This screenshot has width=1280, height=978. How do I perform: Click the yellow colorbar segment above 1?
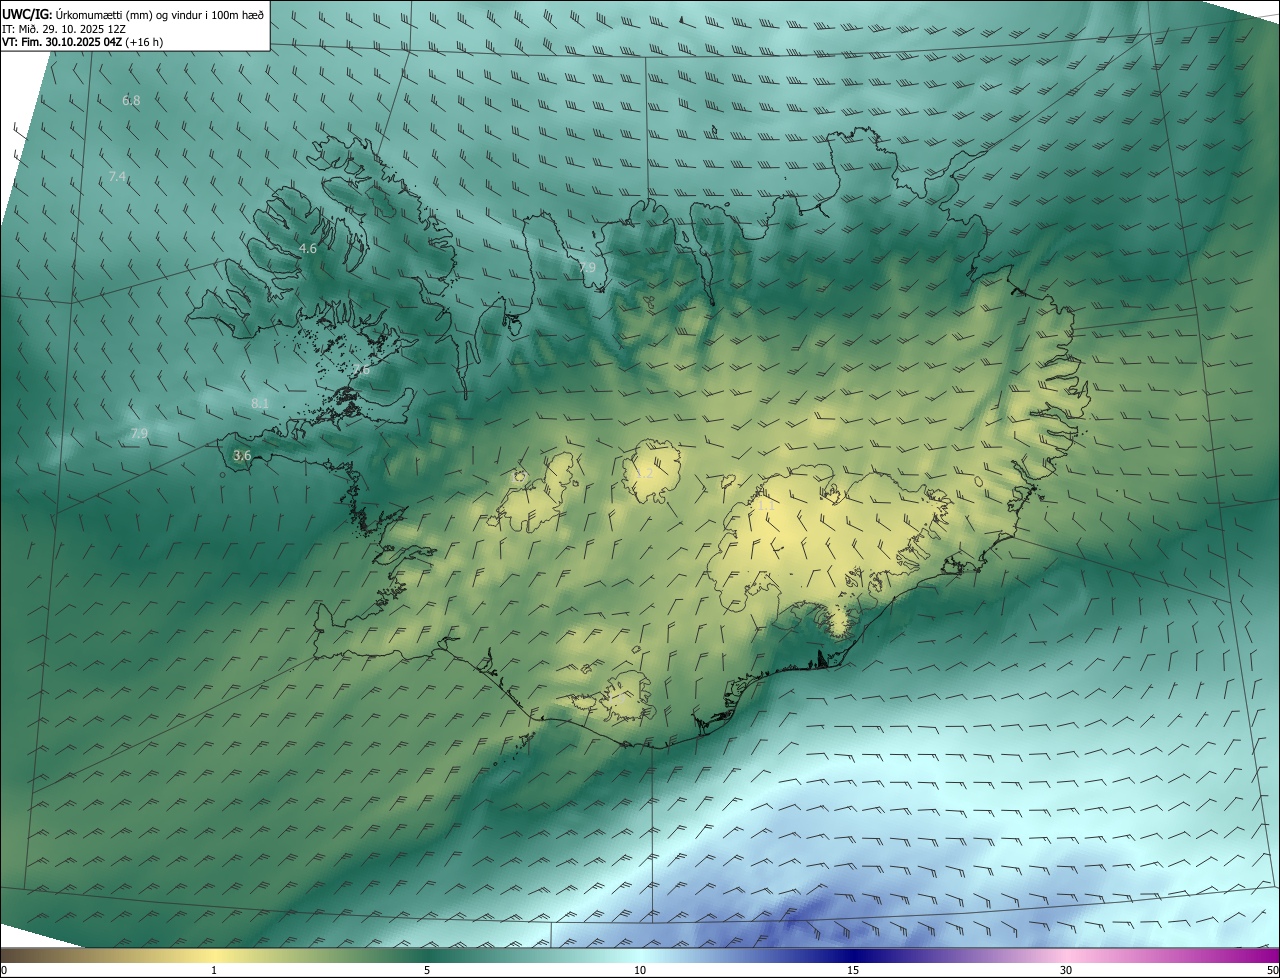coord(214,955)
